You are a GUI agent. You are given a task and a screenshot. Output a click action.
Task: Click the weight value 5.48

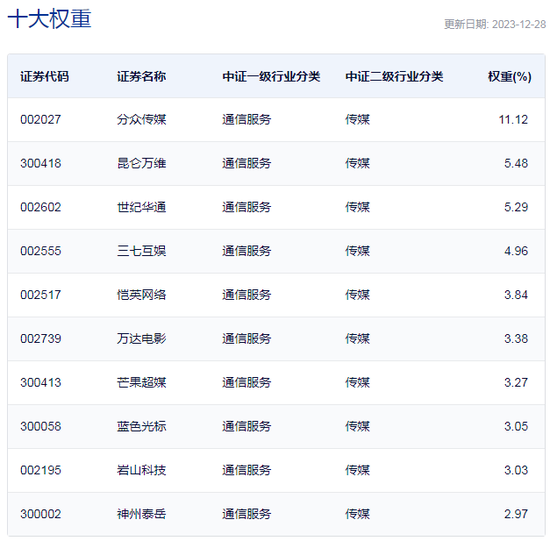point(516,163)
